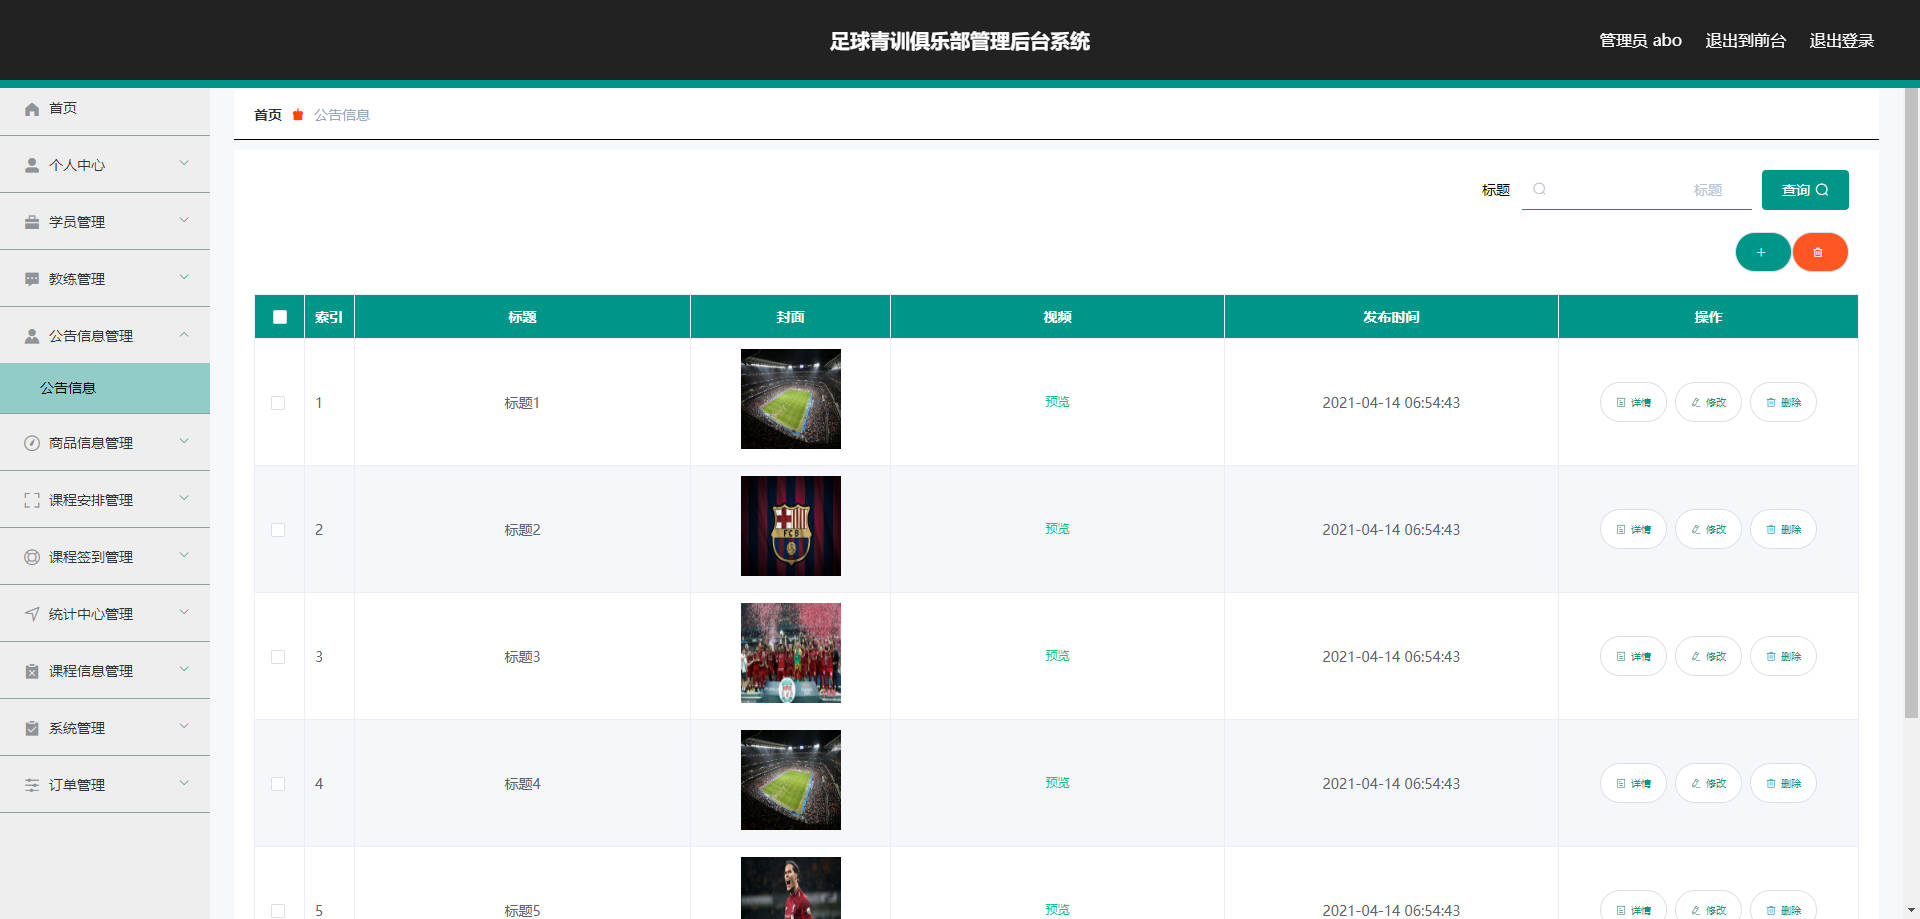This screenshot has height=919, width=1920.
Task: Click the compass icon next to 商品信息管理
Action: pos(32,443)
